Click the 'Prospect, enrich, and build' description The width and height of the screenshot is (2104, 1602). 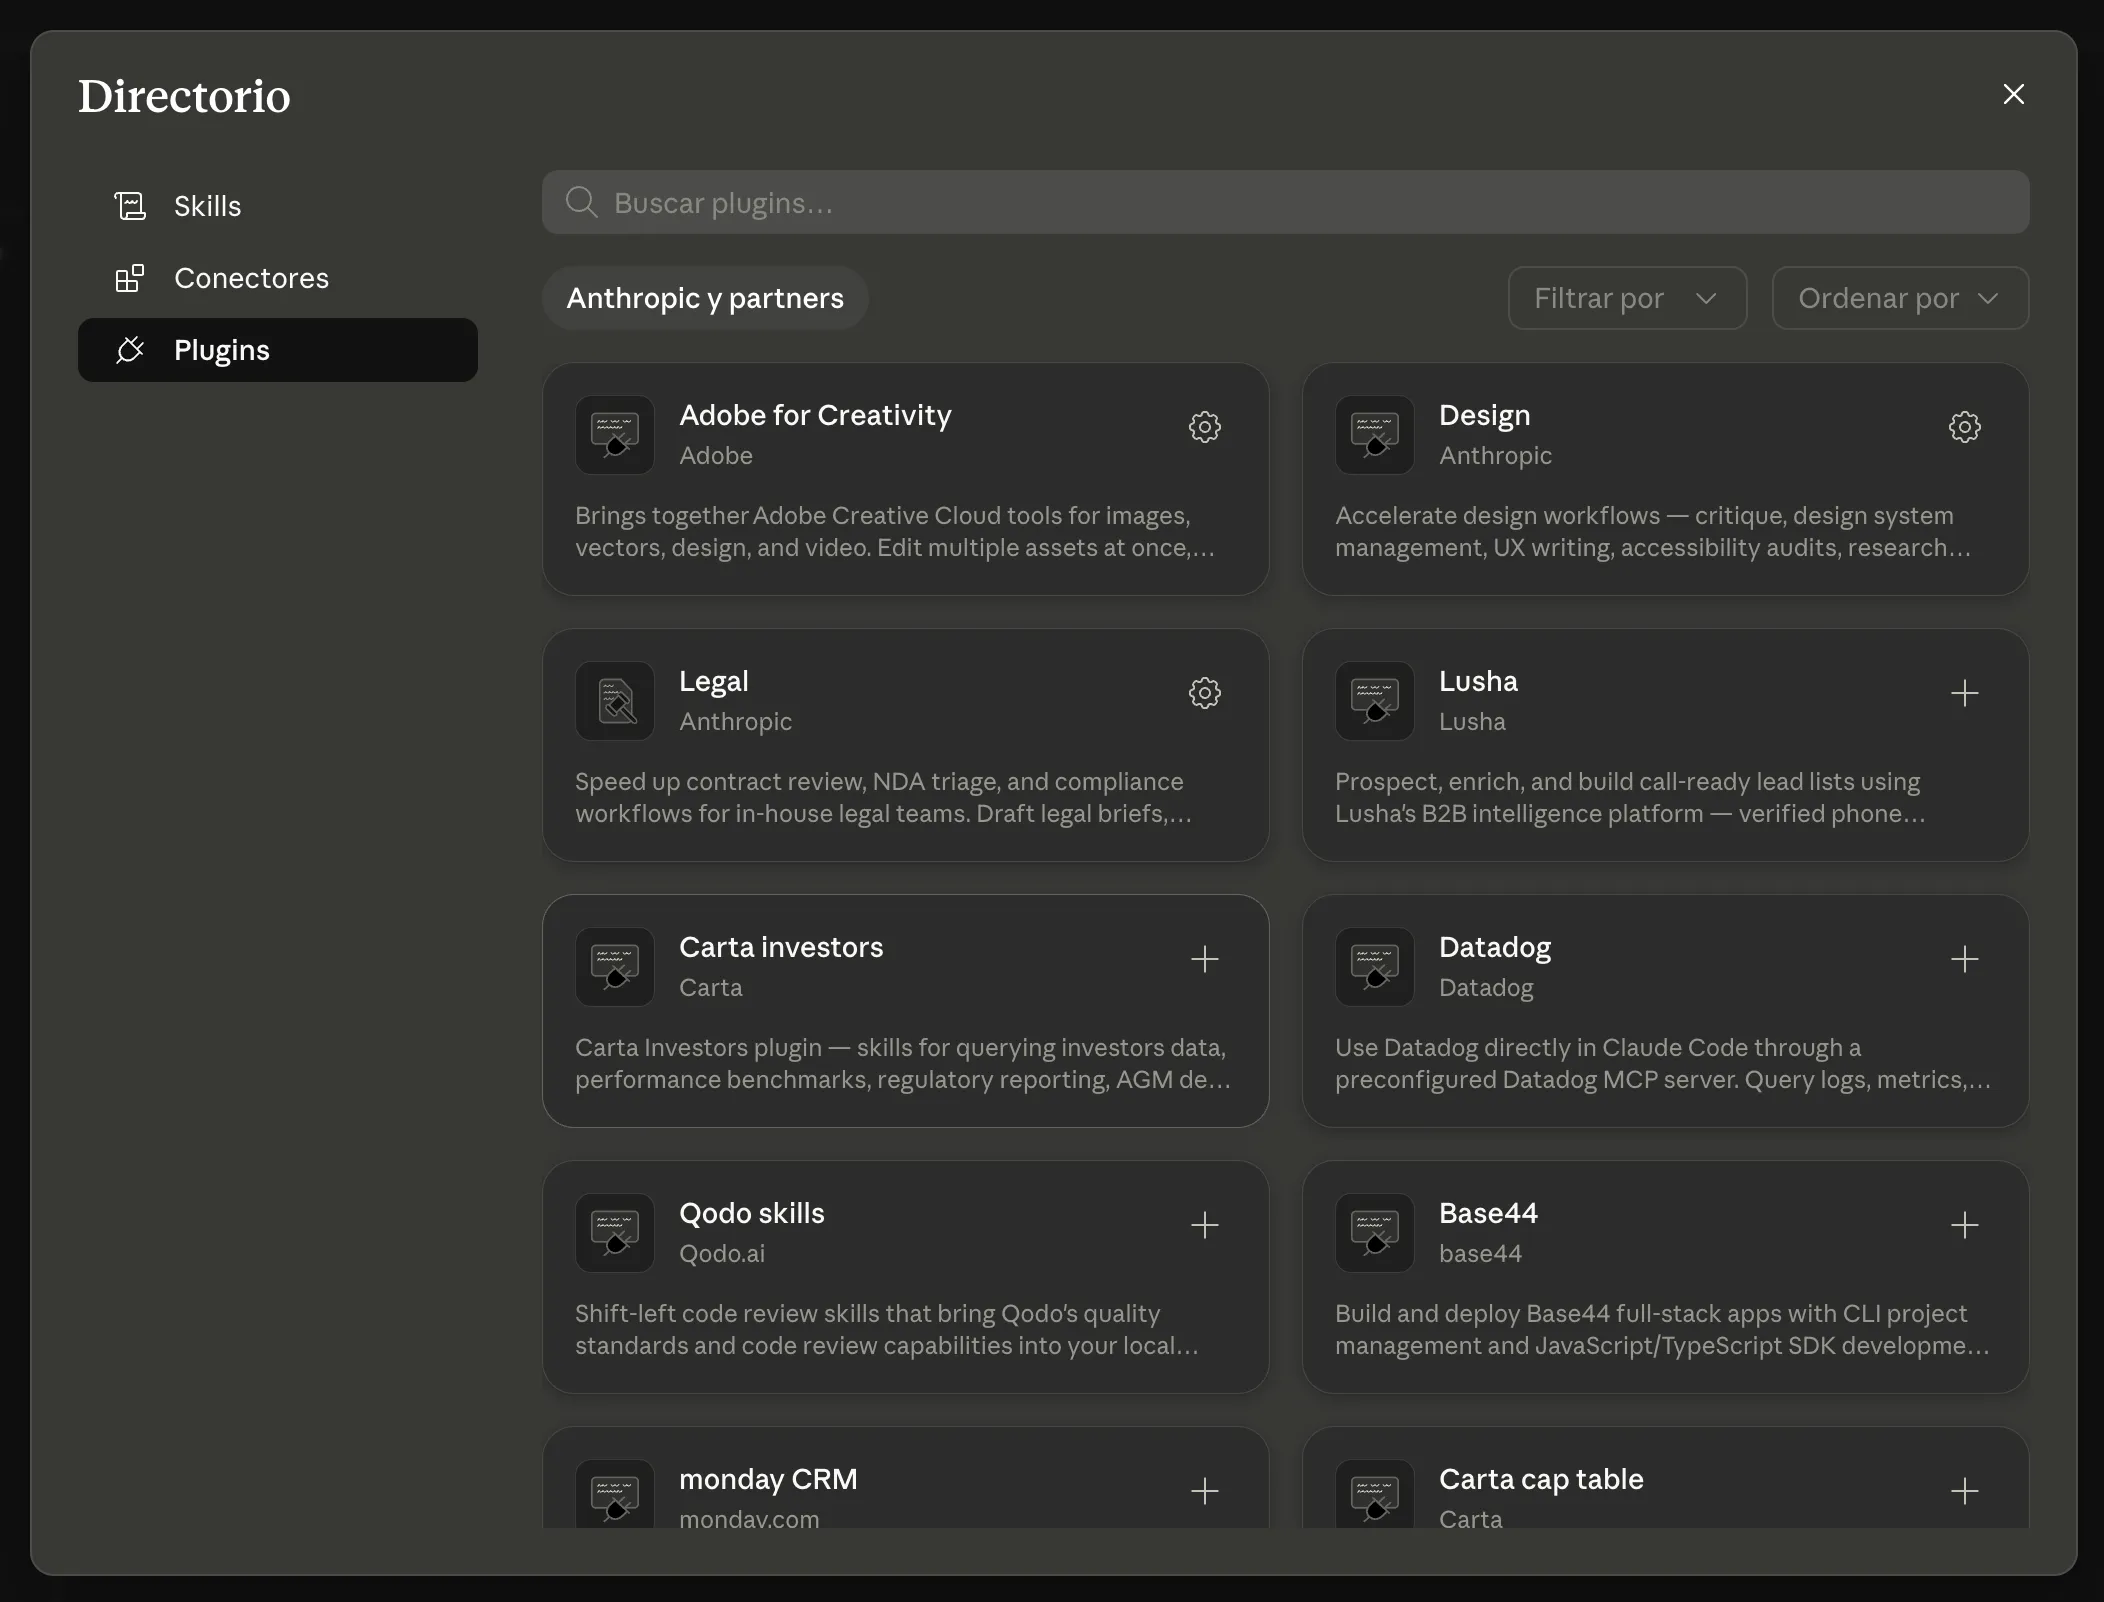pyautogui.click(x=1630, y=798)
